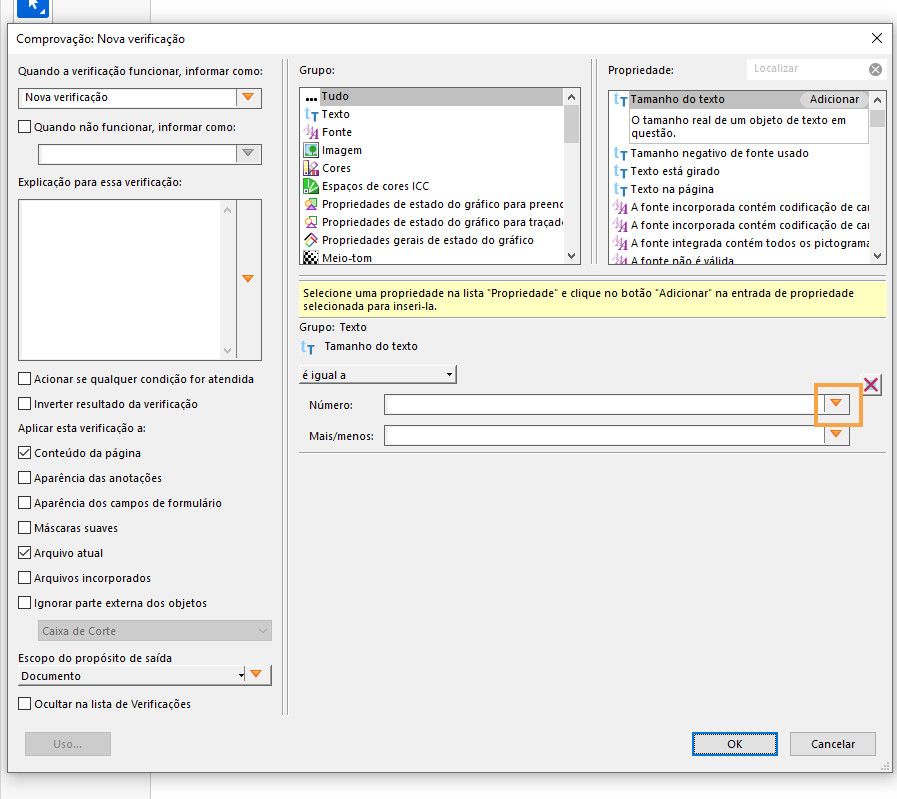This screenshot has height=799, width=897.
Task: Select Propriedades gerais de estado do gráfico icon
Action: coord(308,239)
